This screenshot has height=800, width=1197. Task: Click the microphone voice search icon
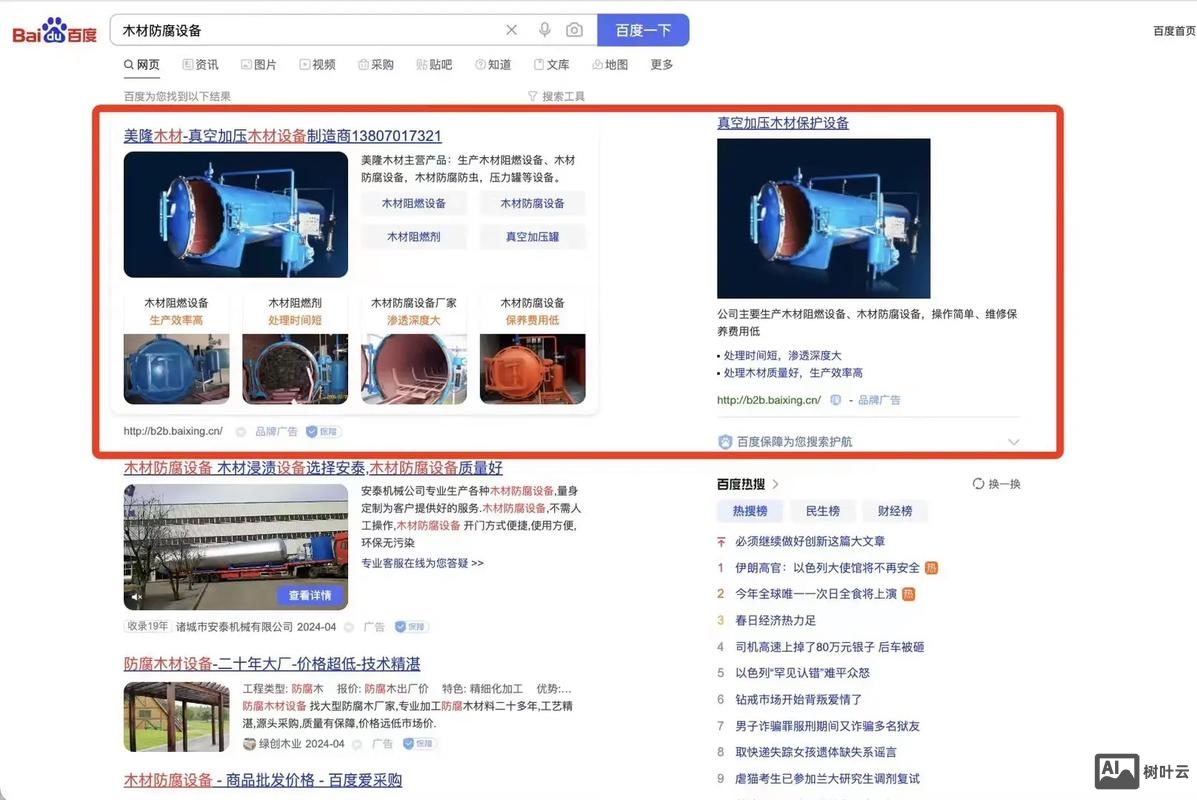point(544,30)
